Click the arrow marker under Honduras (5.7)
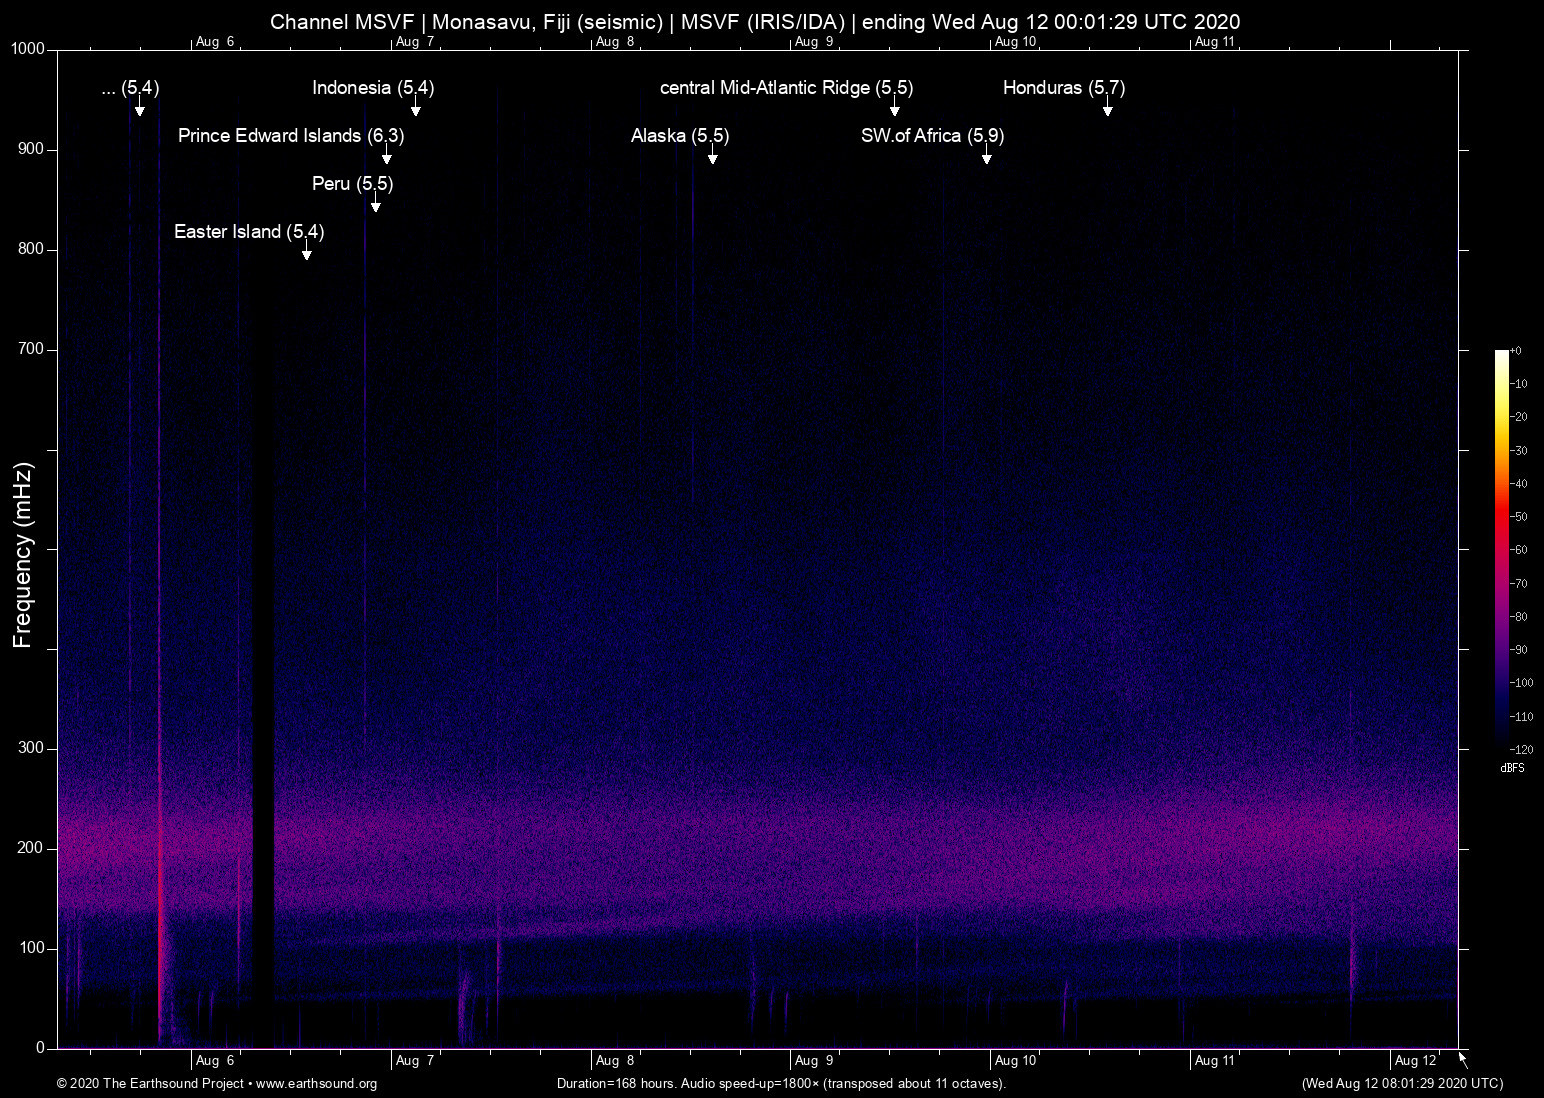Image resolution: width=1544 pixels, height=1098 pixels. 1107,106
